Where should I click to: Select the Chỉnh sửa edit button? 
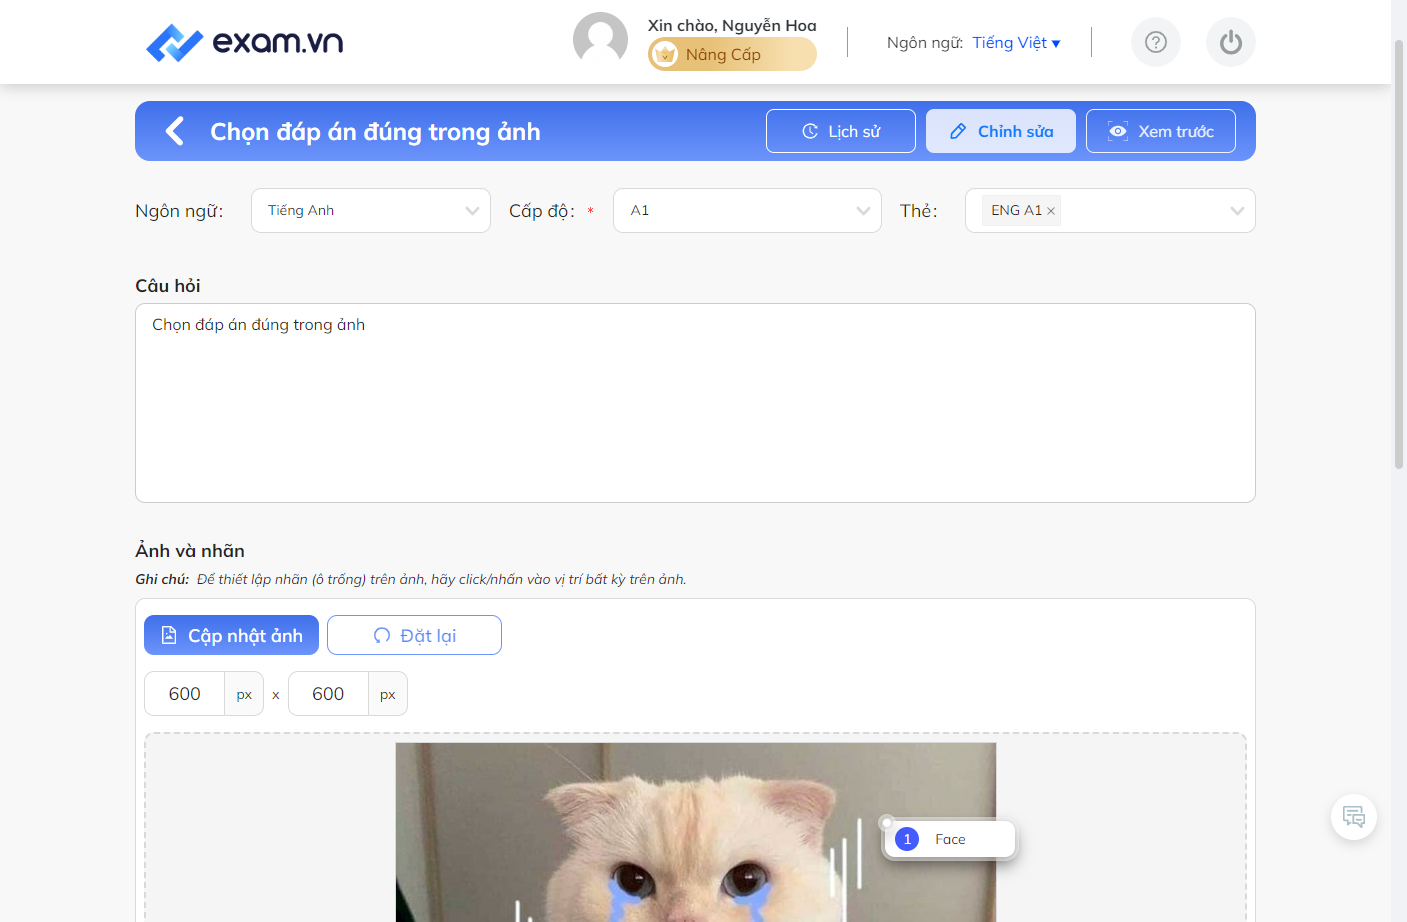pos(1001,131)
